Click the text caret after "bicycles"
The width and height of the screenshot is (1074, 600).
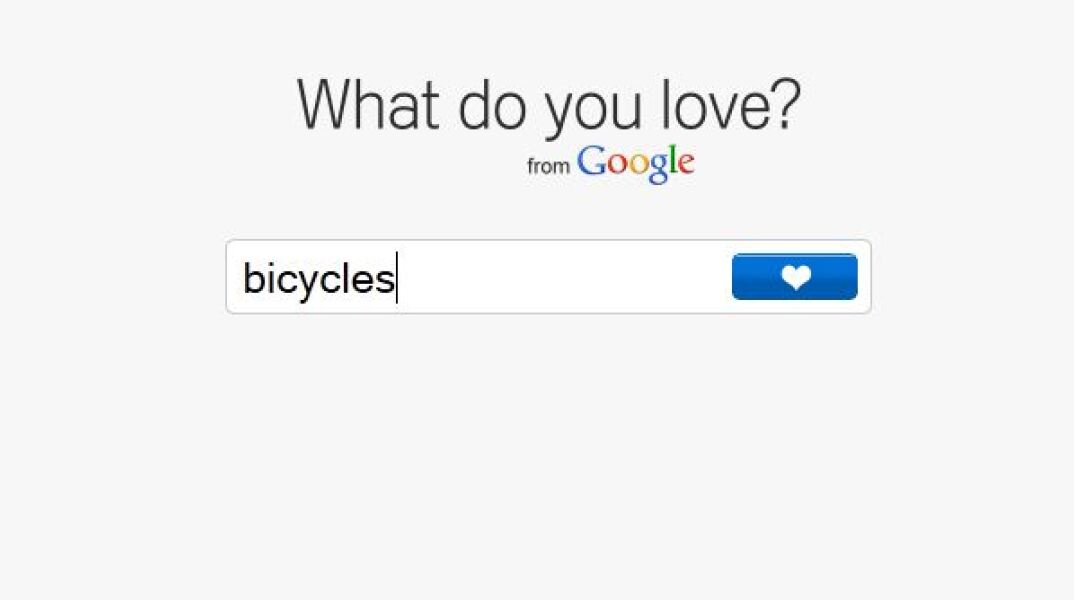(x=397, y=278)
